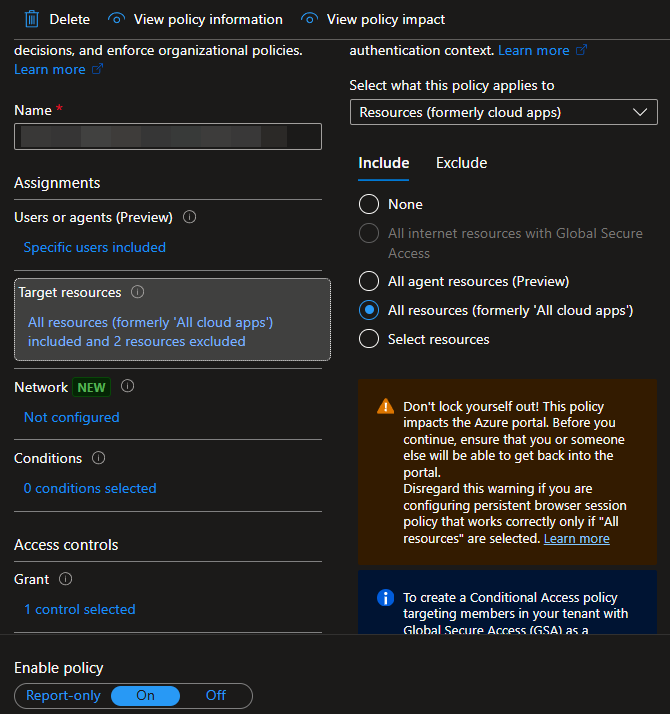This screenshot has height=714, width=670.
Task: Click the external link icon next to left Learn more
Action: 97,69
